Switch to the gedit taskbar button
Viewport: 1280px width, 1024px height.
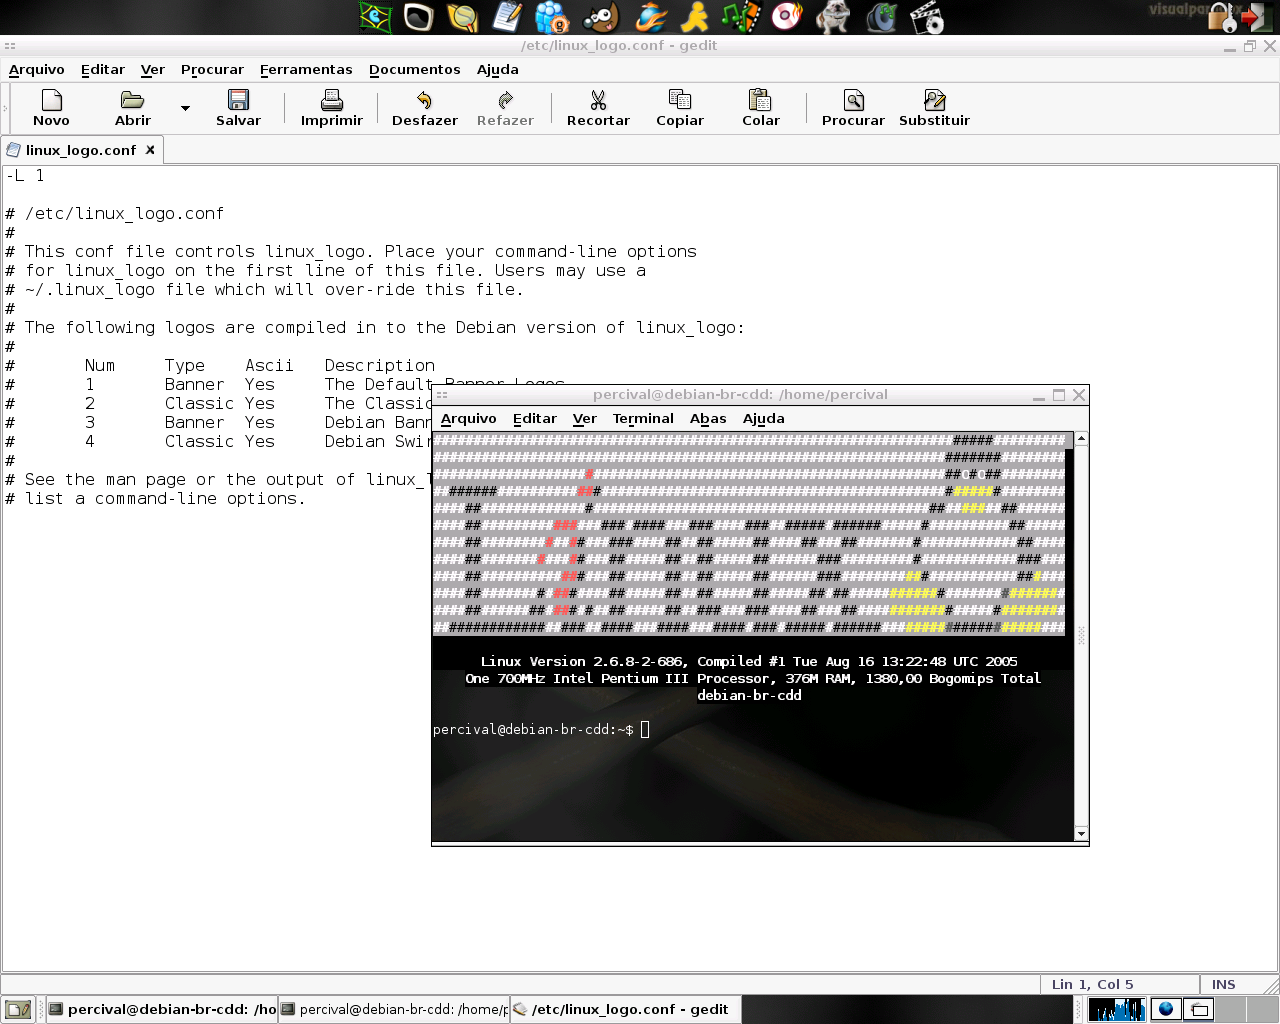[x=626, y=1009]
